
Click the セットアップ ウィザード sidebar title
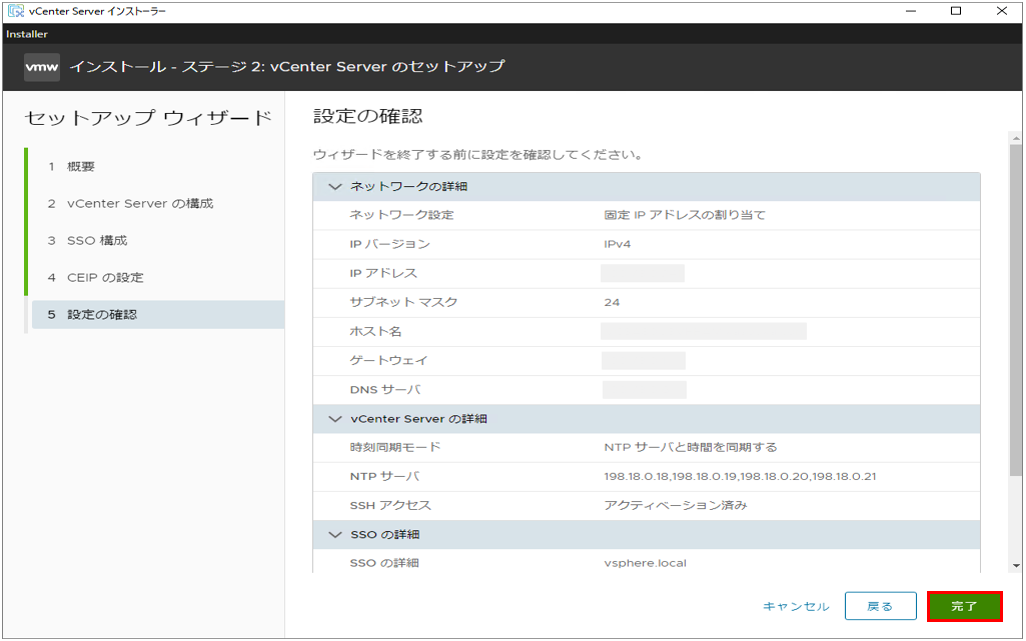point(148,118)
